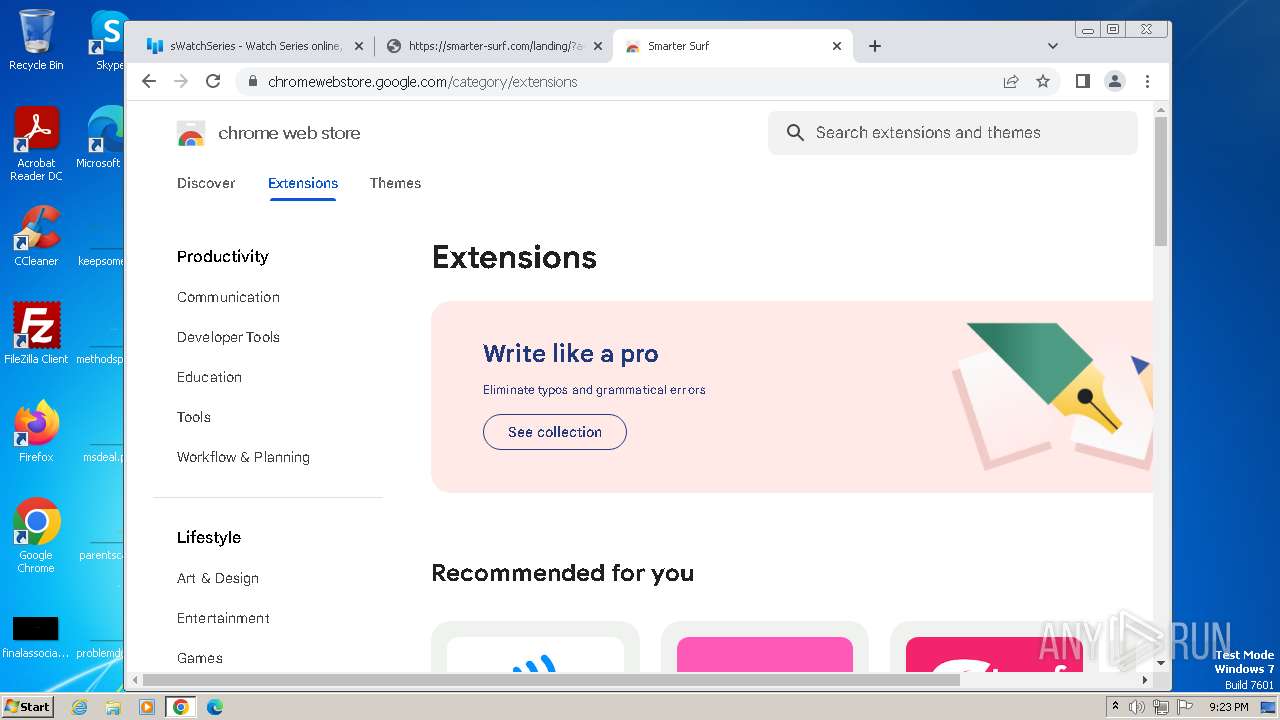Click the taskbar clock showing 9:23 PM
Screen dimensions: 1280x720
coord(1228,707)
